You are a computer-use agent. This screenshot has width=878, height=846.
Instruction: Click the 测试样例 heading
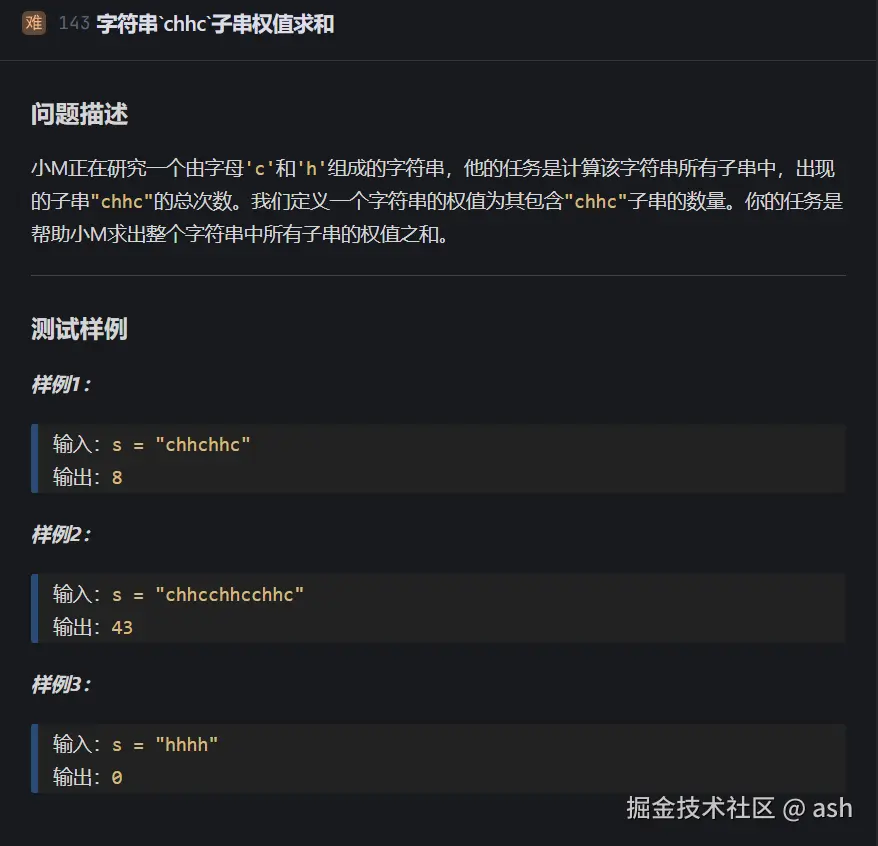point(79,328)
